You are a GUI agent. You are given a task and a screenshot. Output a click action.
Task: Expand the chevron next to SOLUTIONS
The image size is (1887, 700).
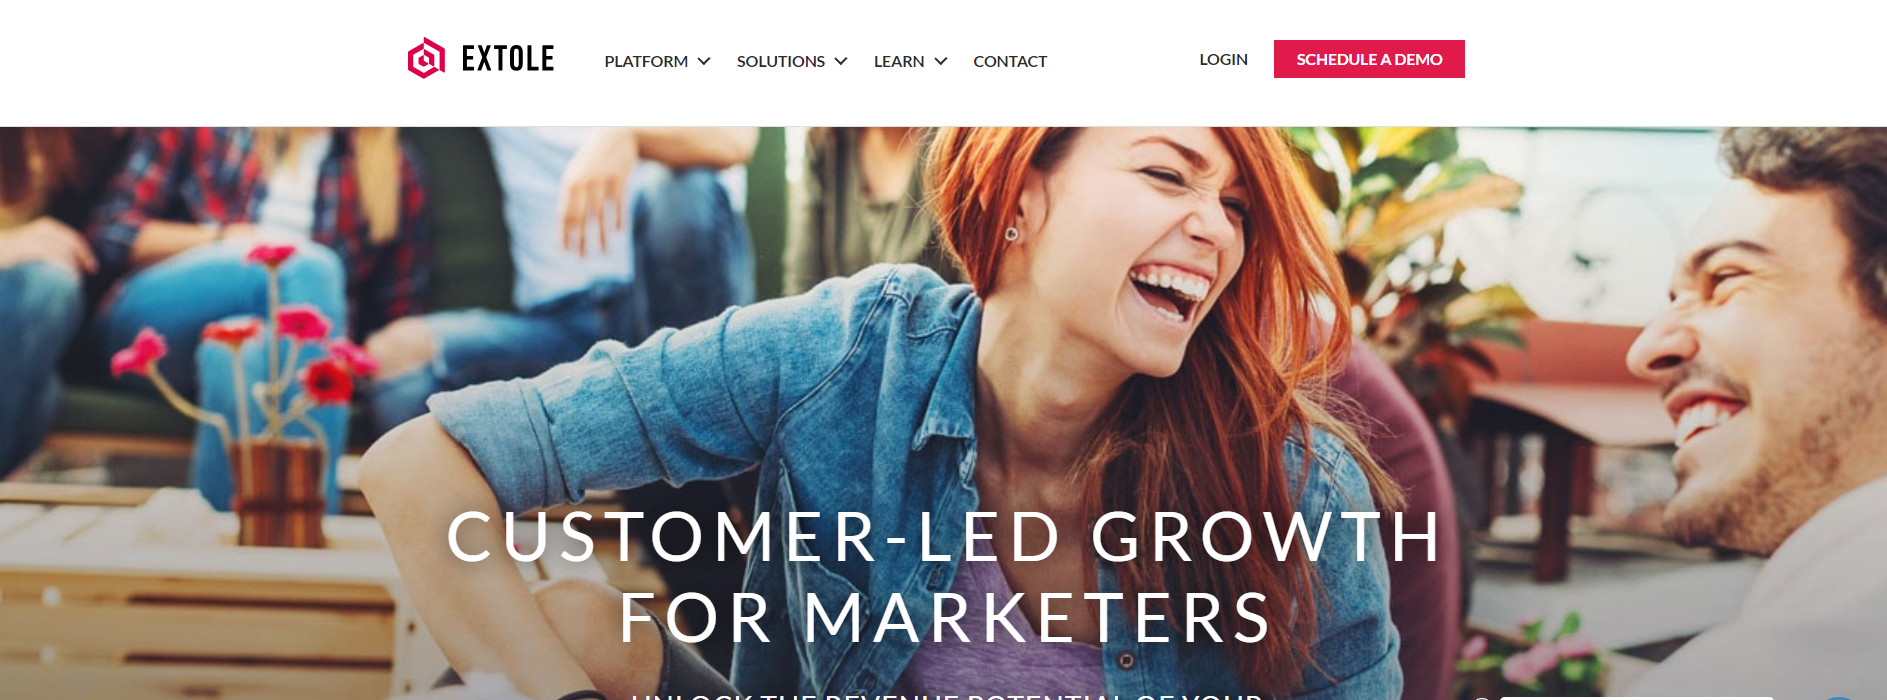[841, 61]
